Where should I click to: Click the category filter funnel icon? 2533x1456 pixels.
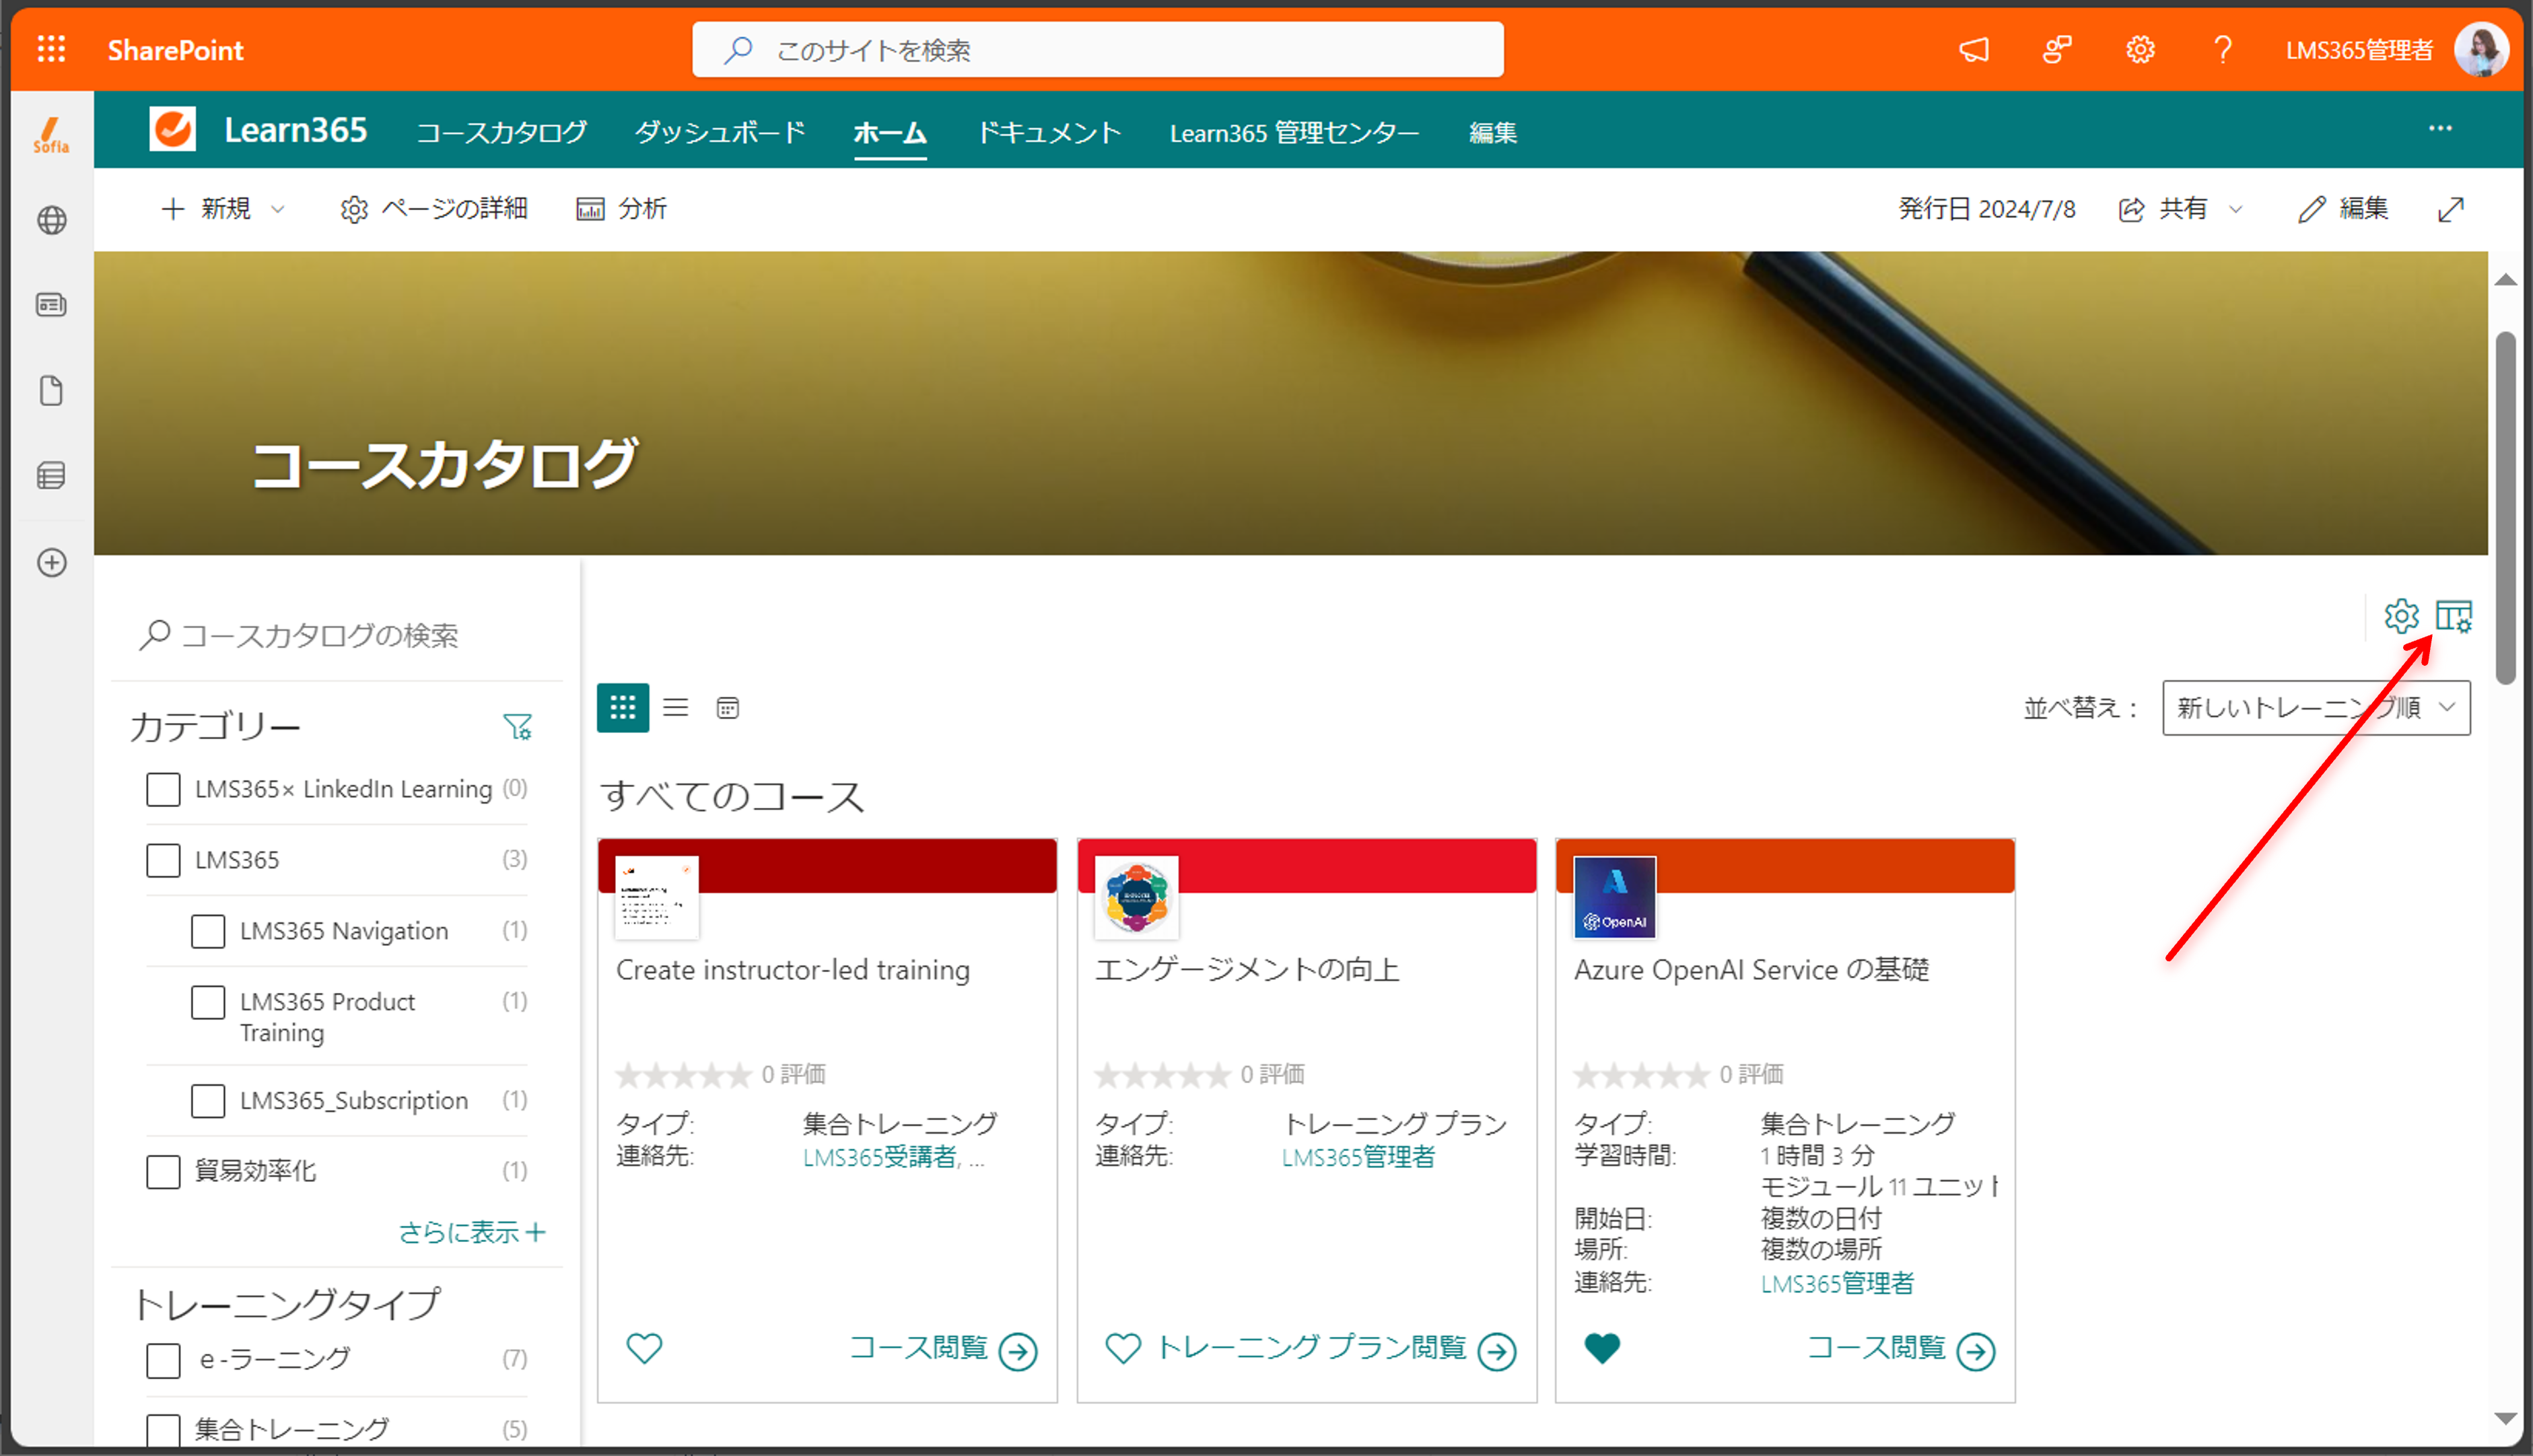[x=517, y=726]
